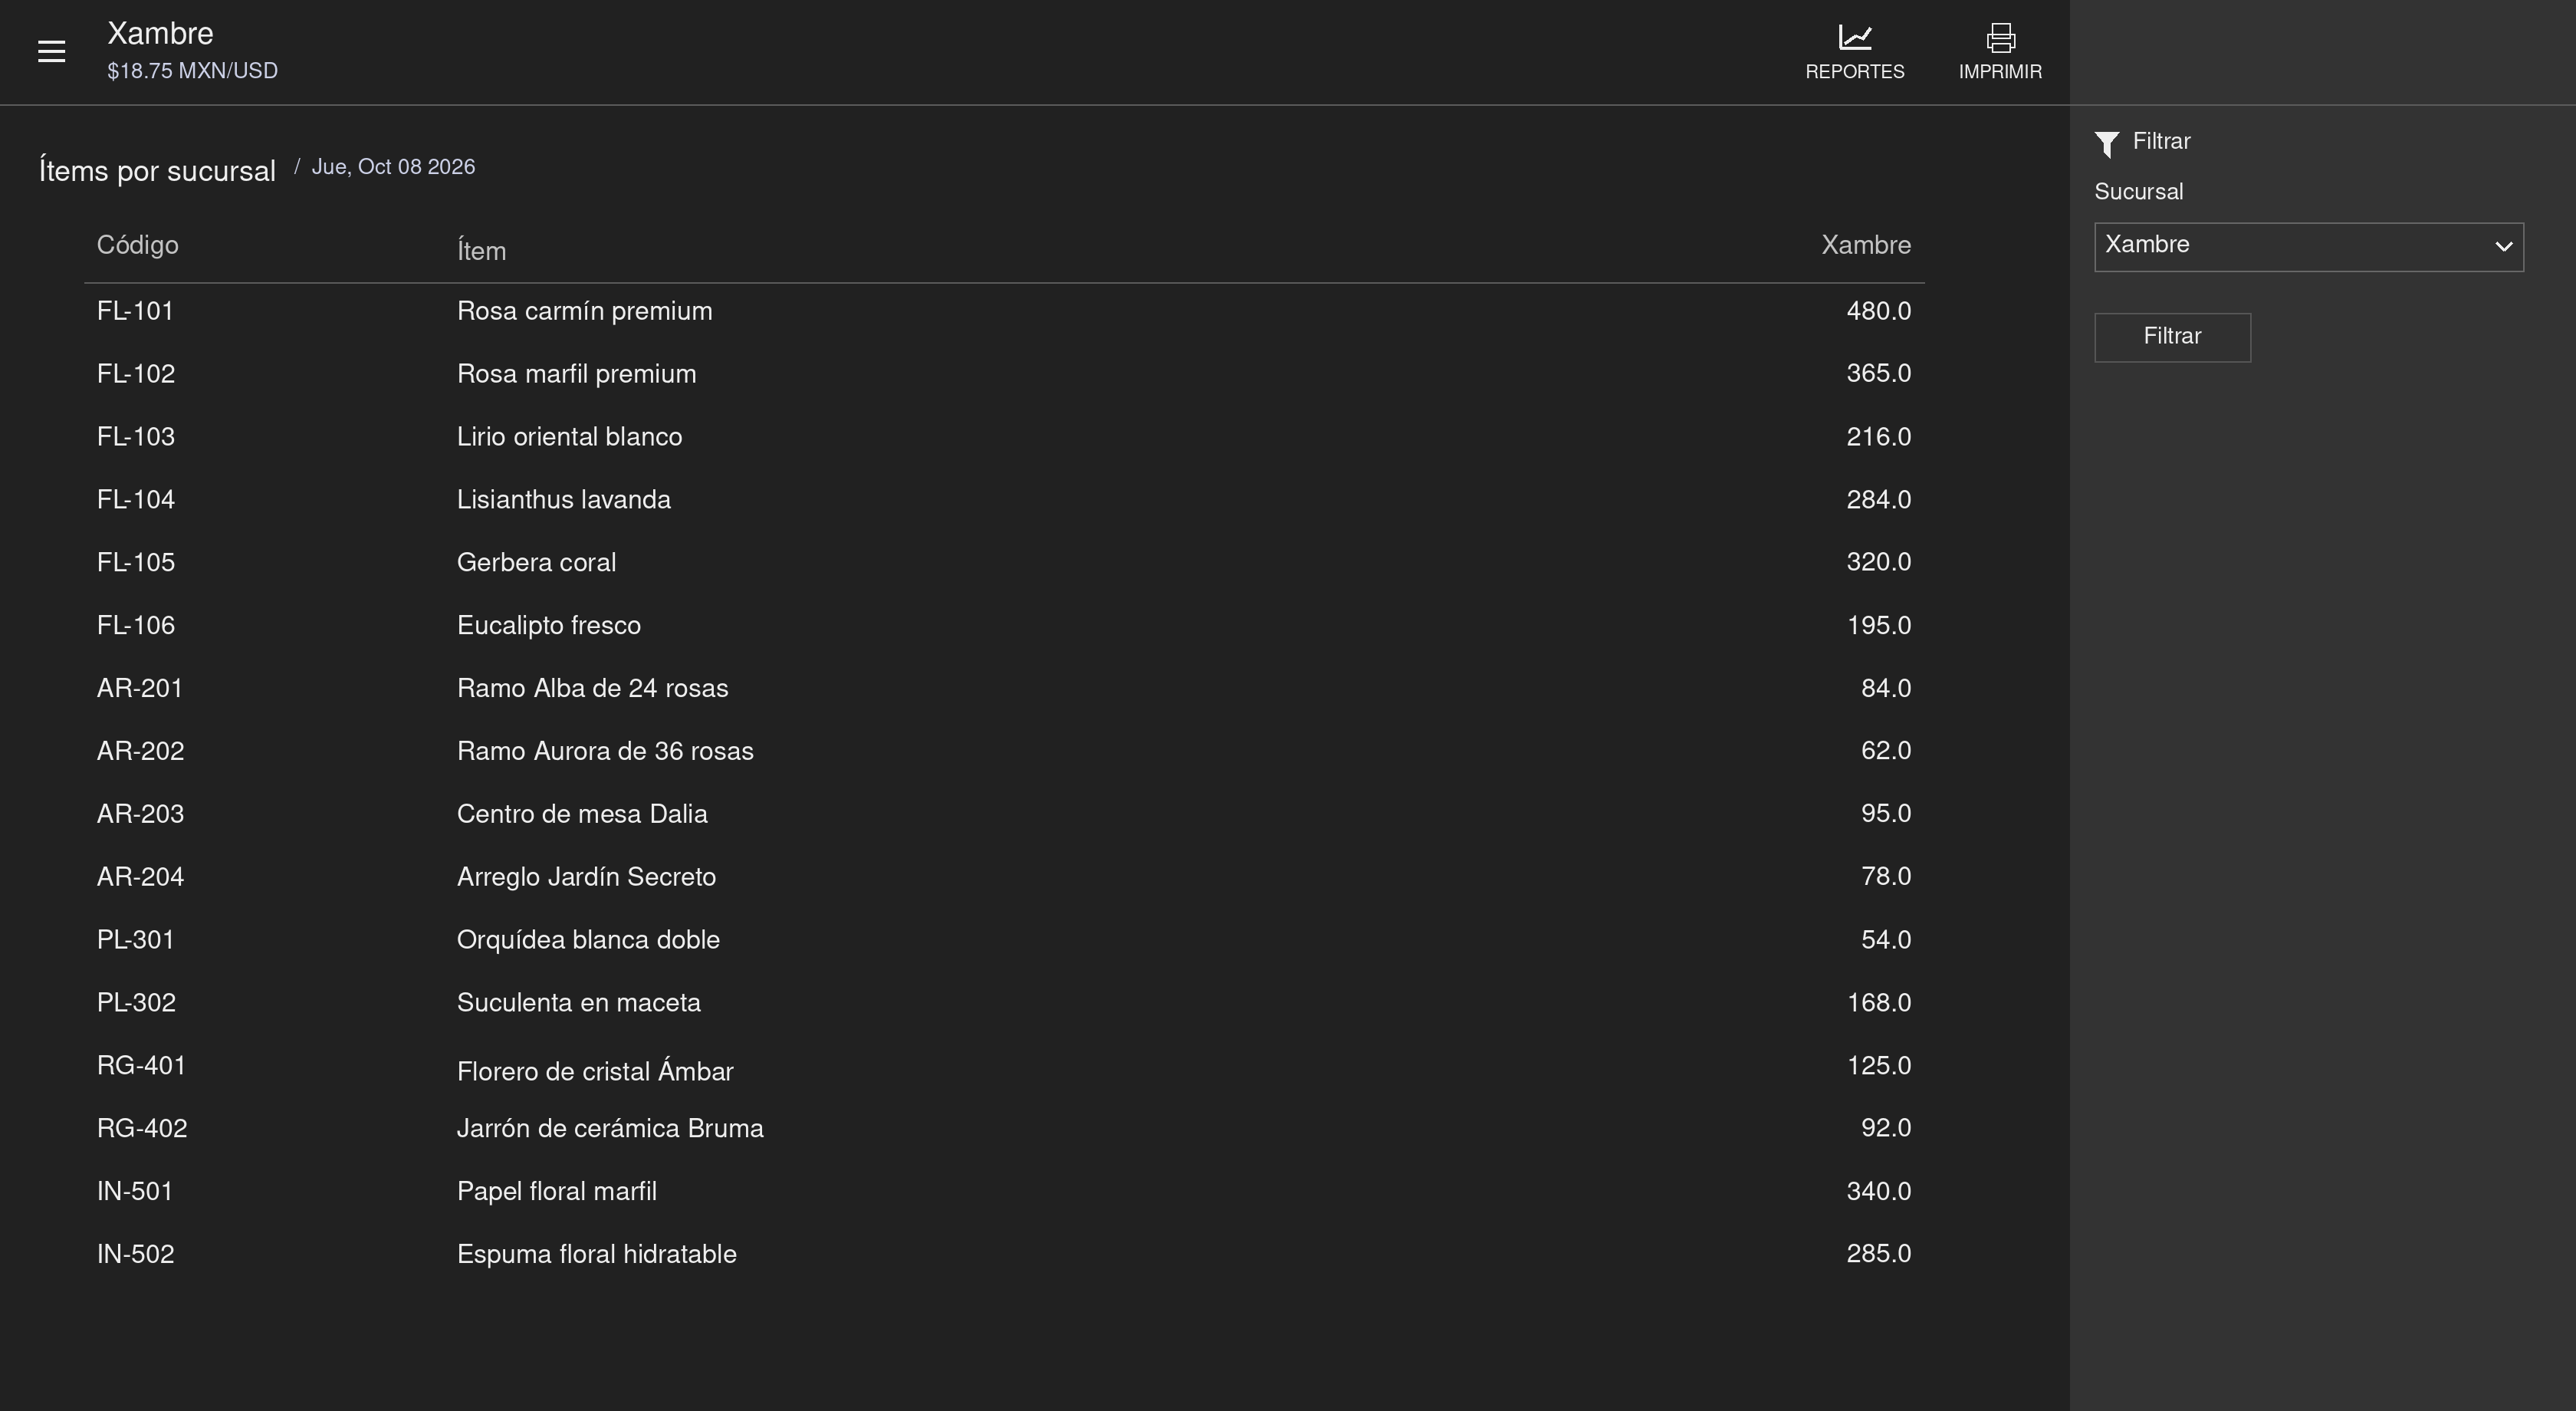
Task: Click quantity 168.0 for Suculenta en maceta
Action: [1878, 1002]
